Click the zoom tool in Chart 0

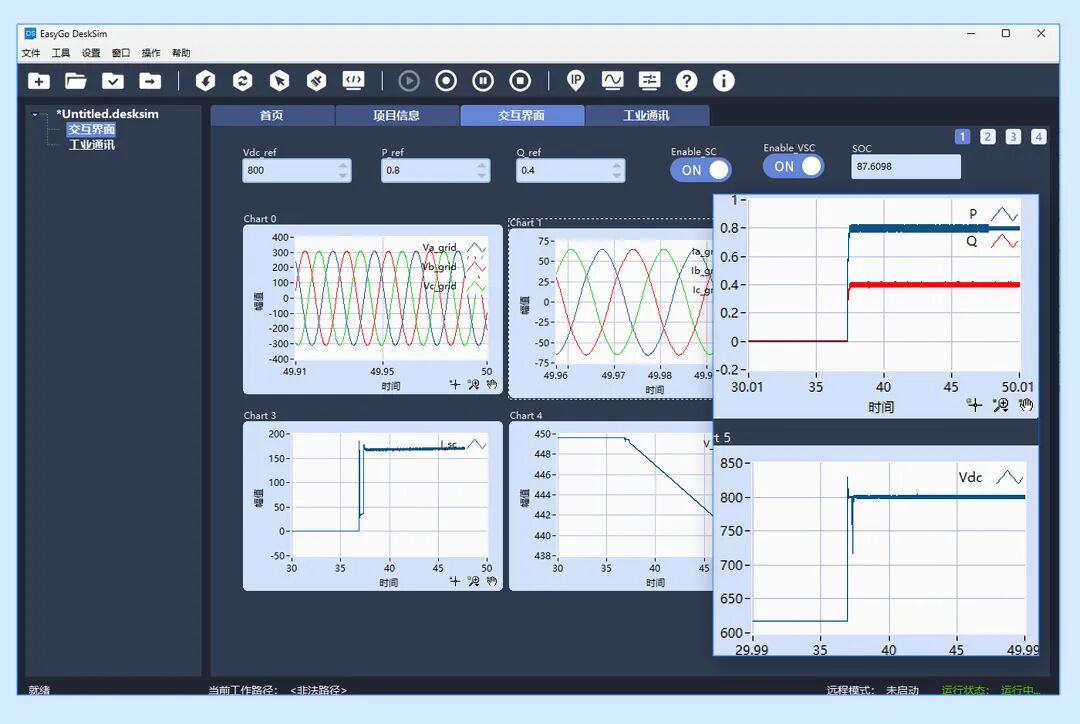pyautogui.click(x=473, y=383)
